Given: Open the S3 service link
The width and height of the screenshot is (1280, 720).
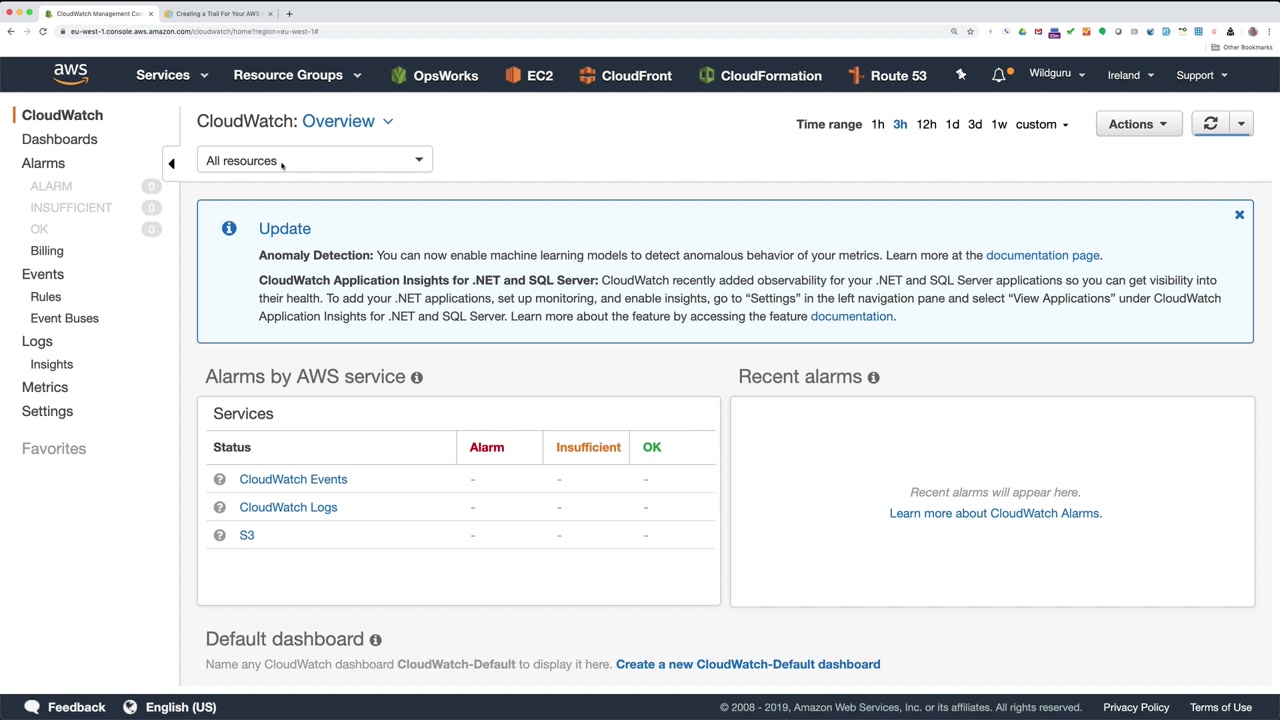Looking at the screenshot, I should pyautogui.click(x=247, y=535).
